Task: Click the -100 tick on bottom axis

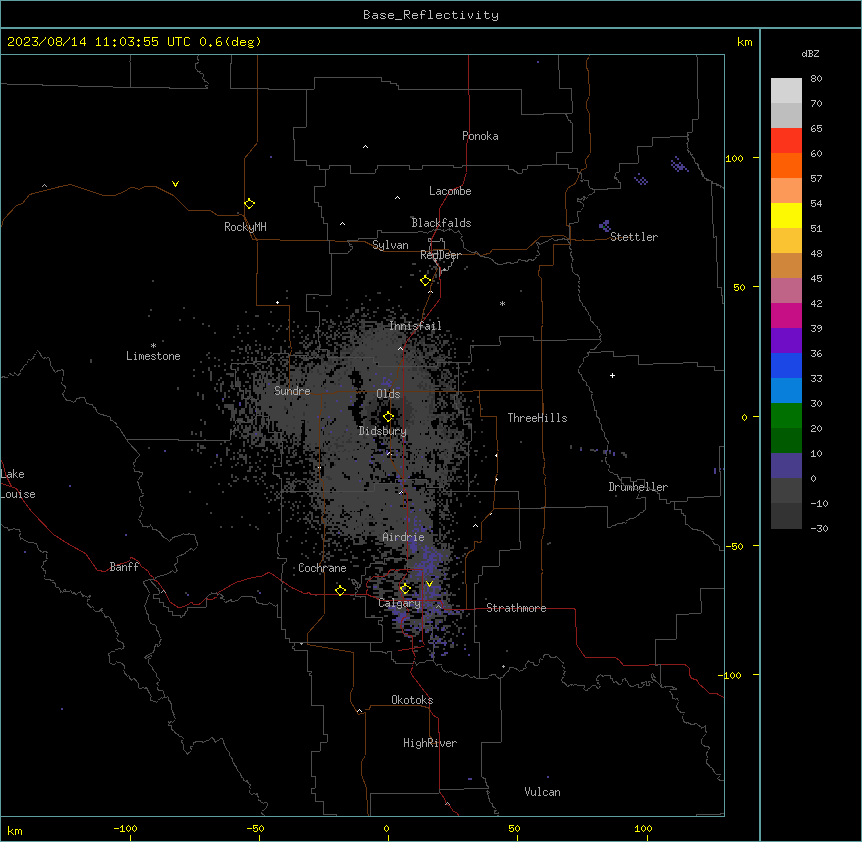Action: coord(125,828)
